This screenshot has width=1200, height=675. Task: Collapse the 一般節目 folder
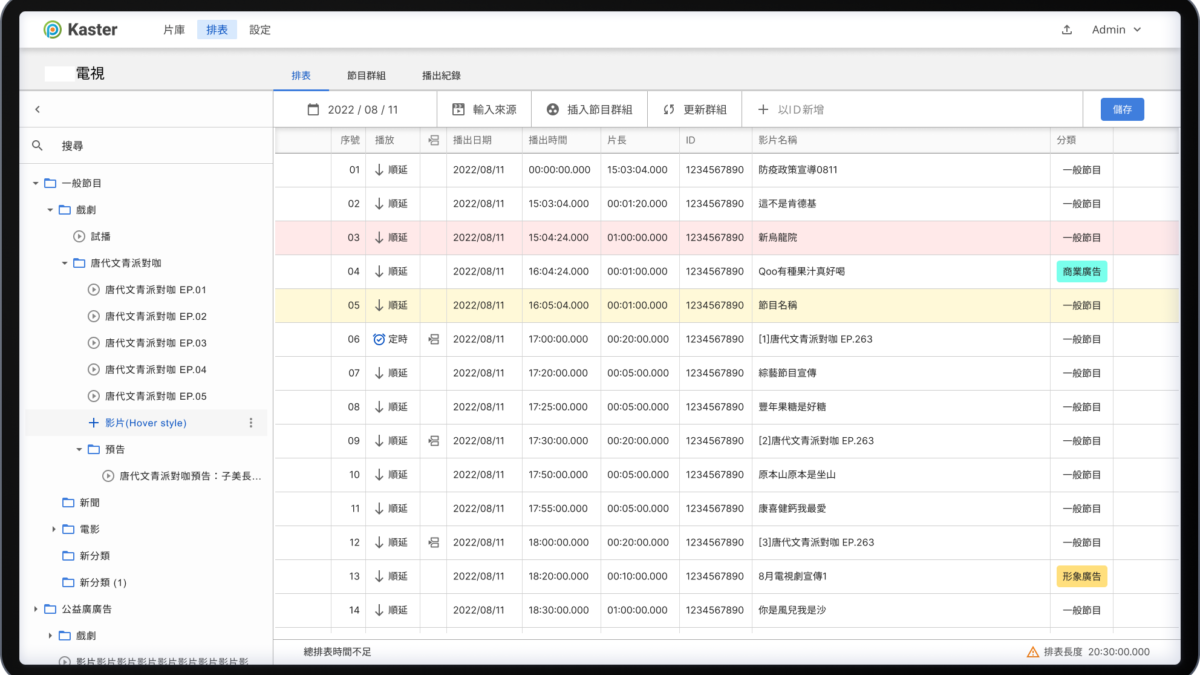tap(36, 184)
